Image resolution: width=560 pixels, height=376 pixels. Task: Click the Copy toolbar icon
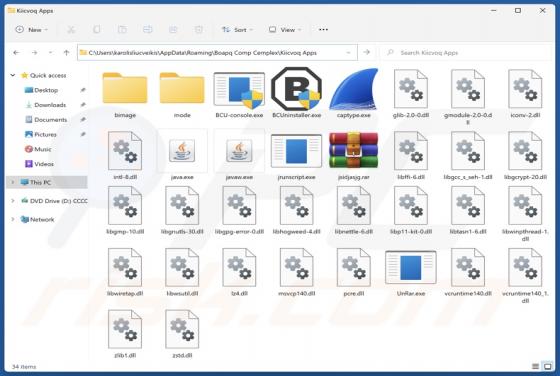(x=96, y=30)
